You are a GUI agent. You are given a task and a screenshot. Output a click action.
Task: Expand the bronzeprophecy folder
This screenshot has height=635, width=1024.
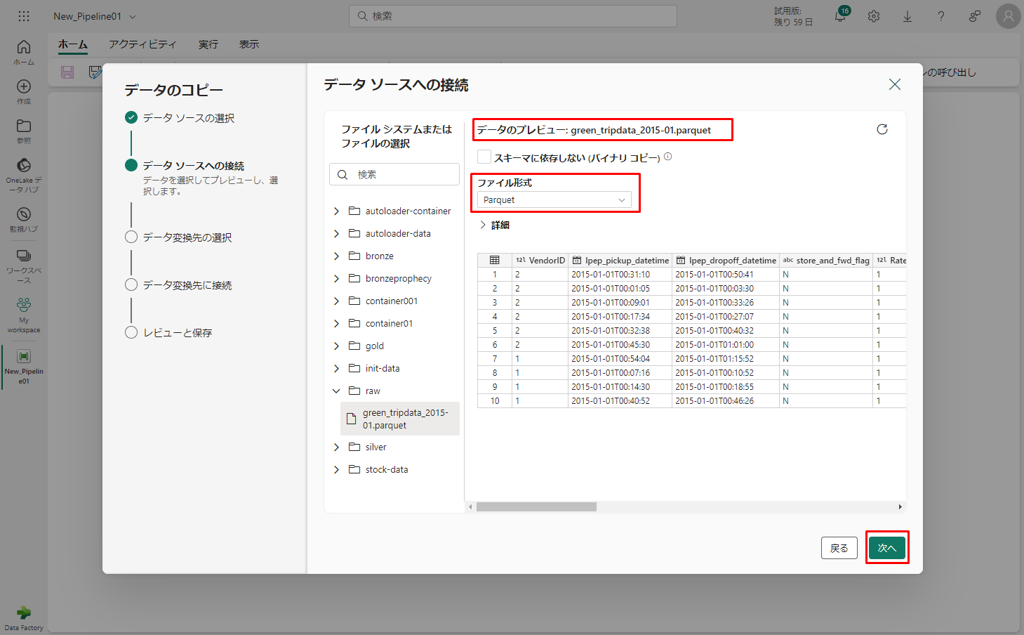coord(336,278)
